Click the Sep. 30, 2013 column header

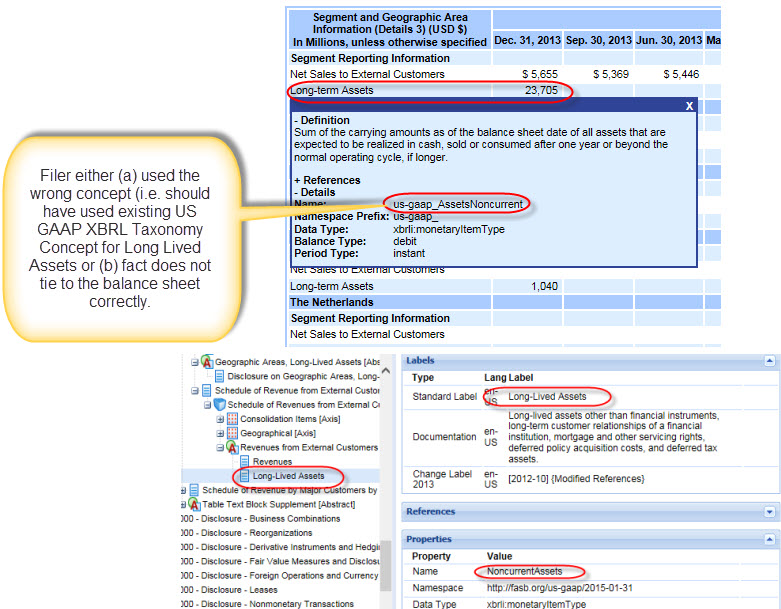[x=599, y=40]
